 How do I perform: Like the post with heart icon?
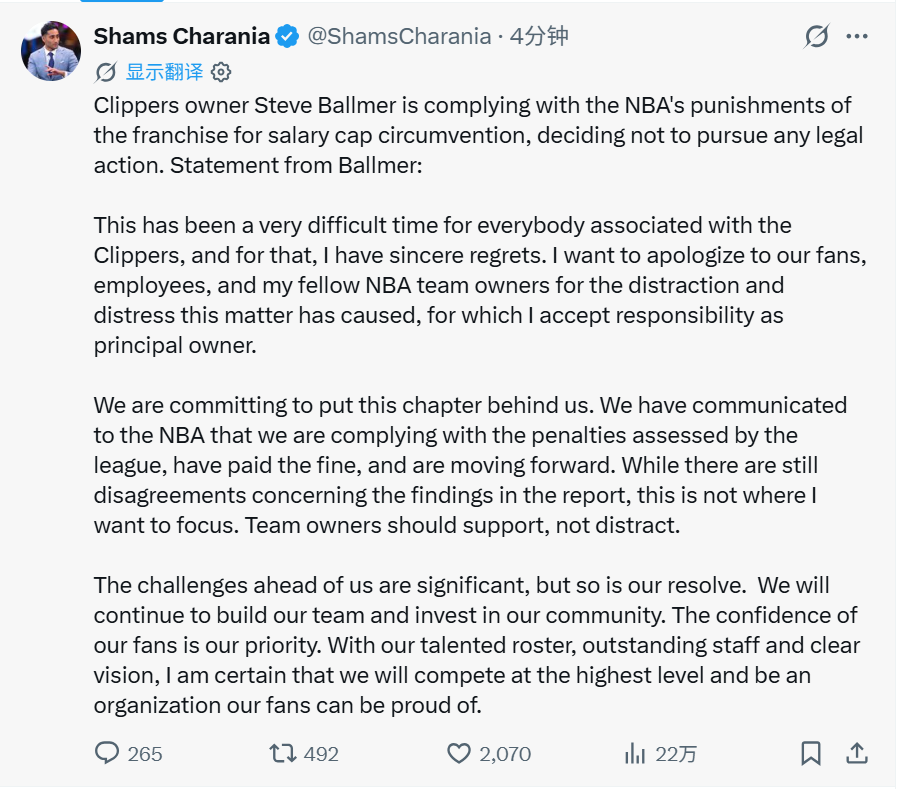click(x=459, y=754)
